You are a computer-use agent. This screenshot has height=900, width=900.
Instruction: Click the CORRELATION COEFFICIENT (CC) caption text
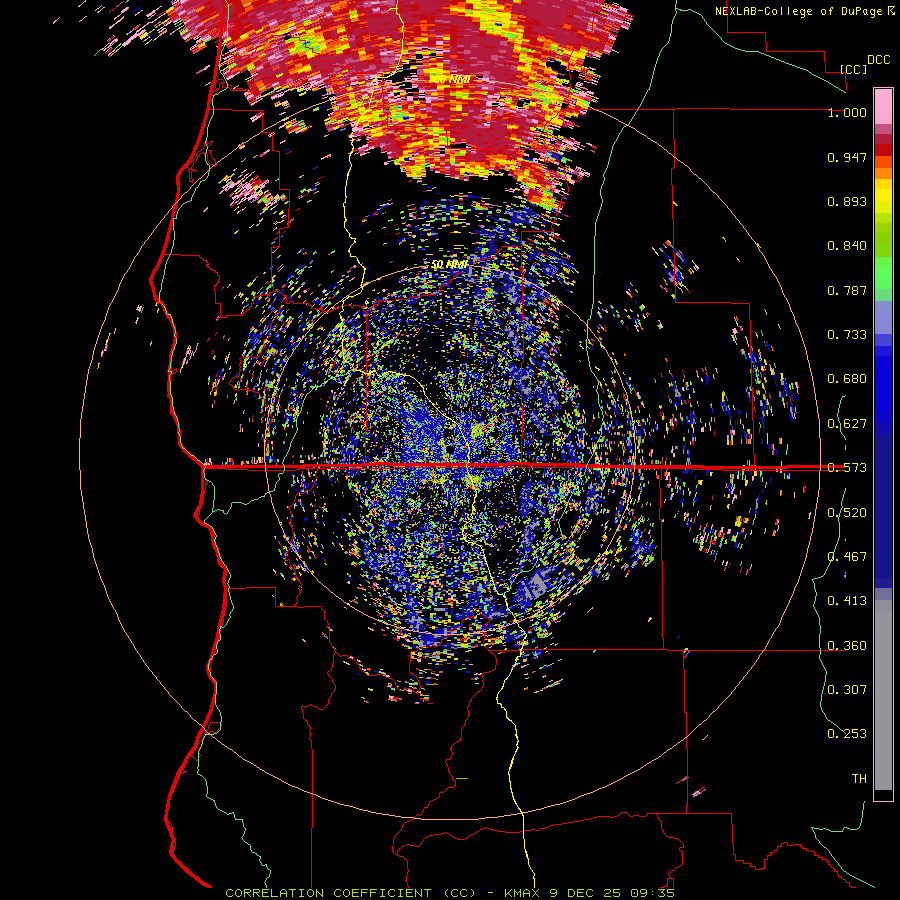point(350,893)
